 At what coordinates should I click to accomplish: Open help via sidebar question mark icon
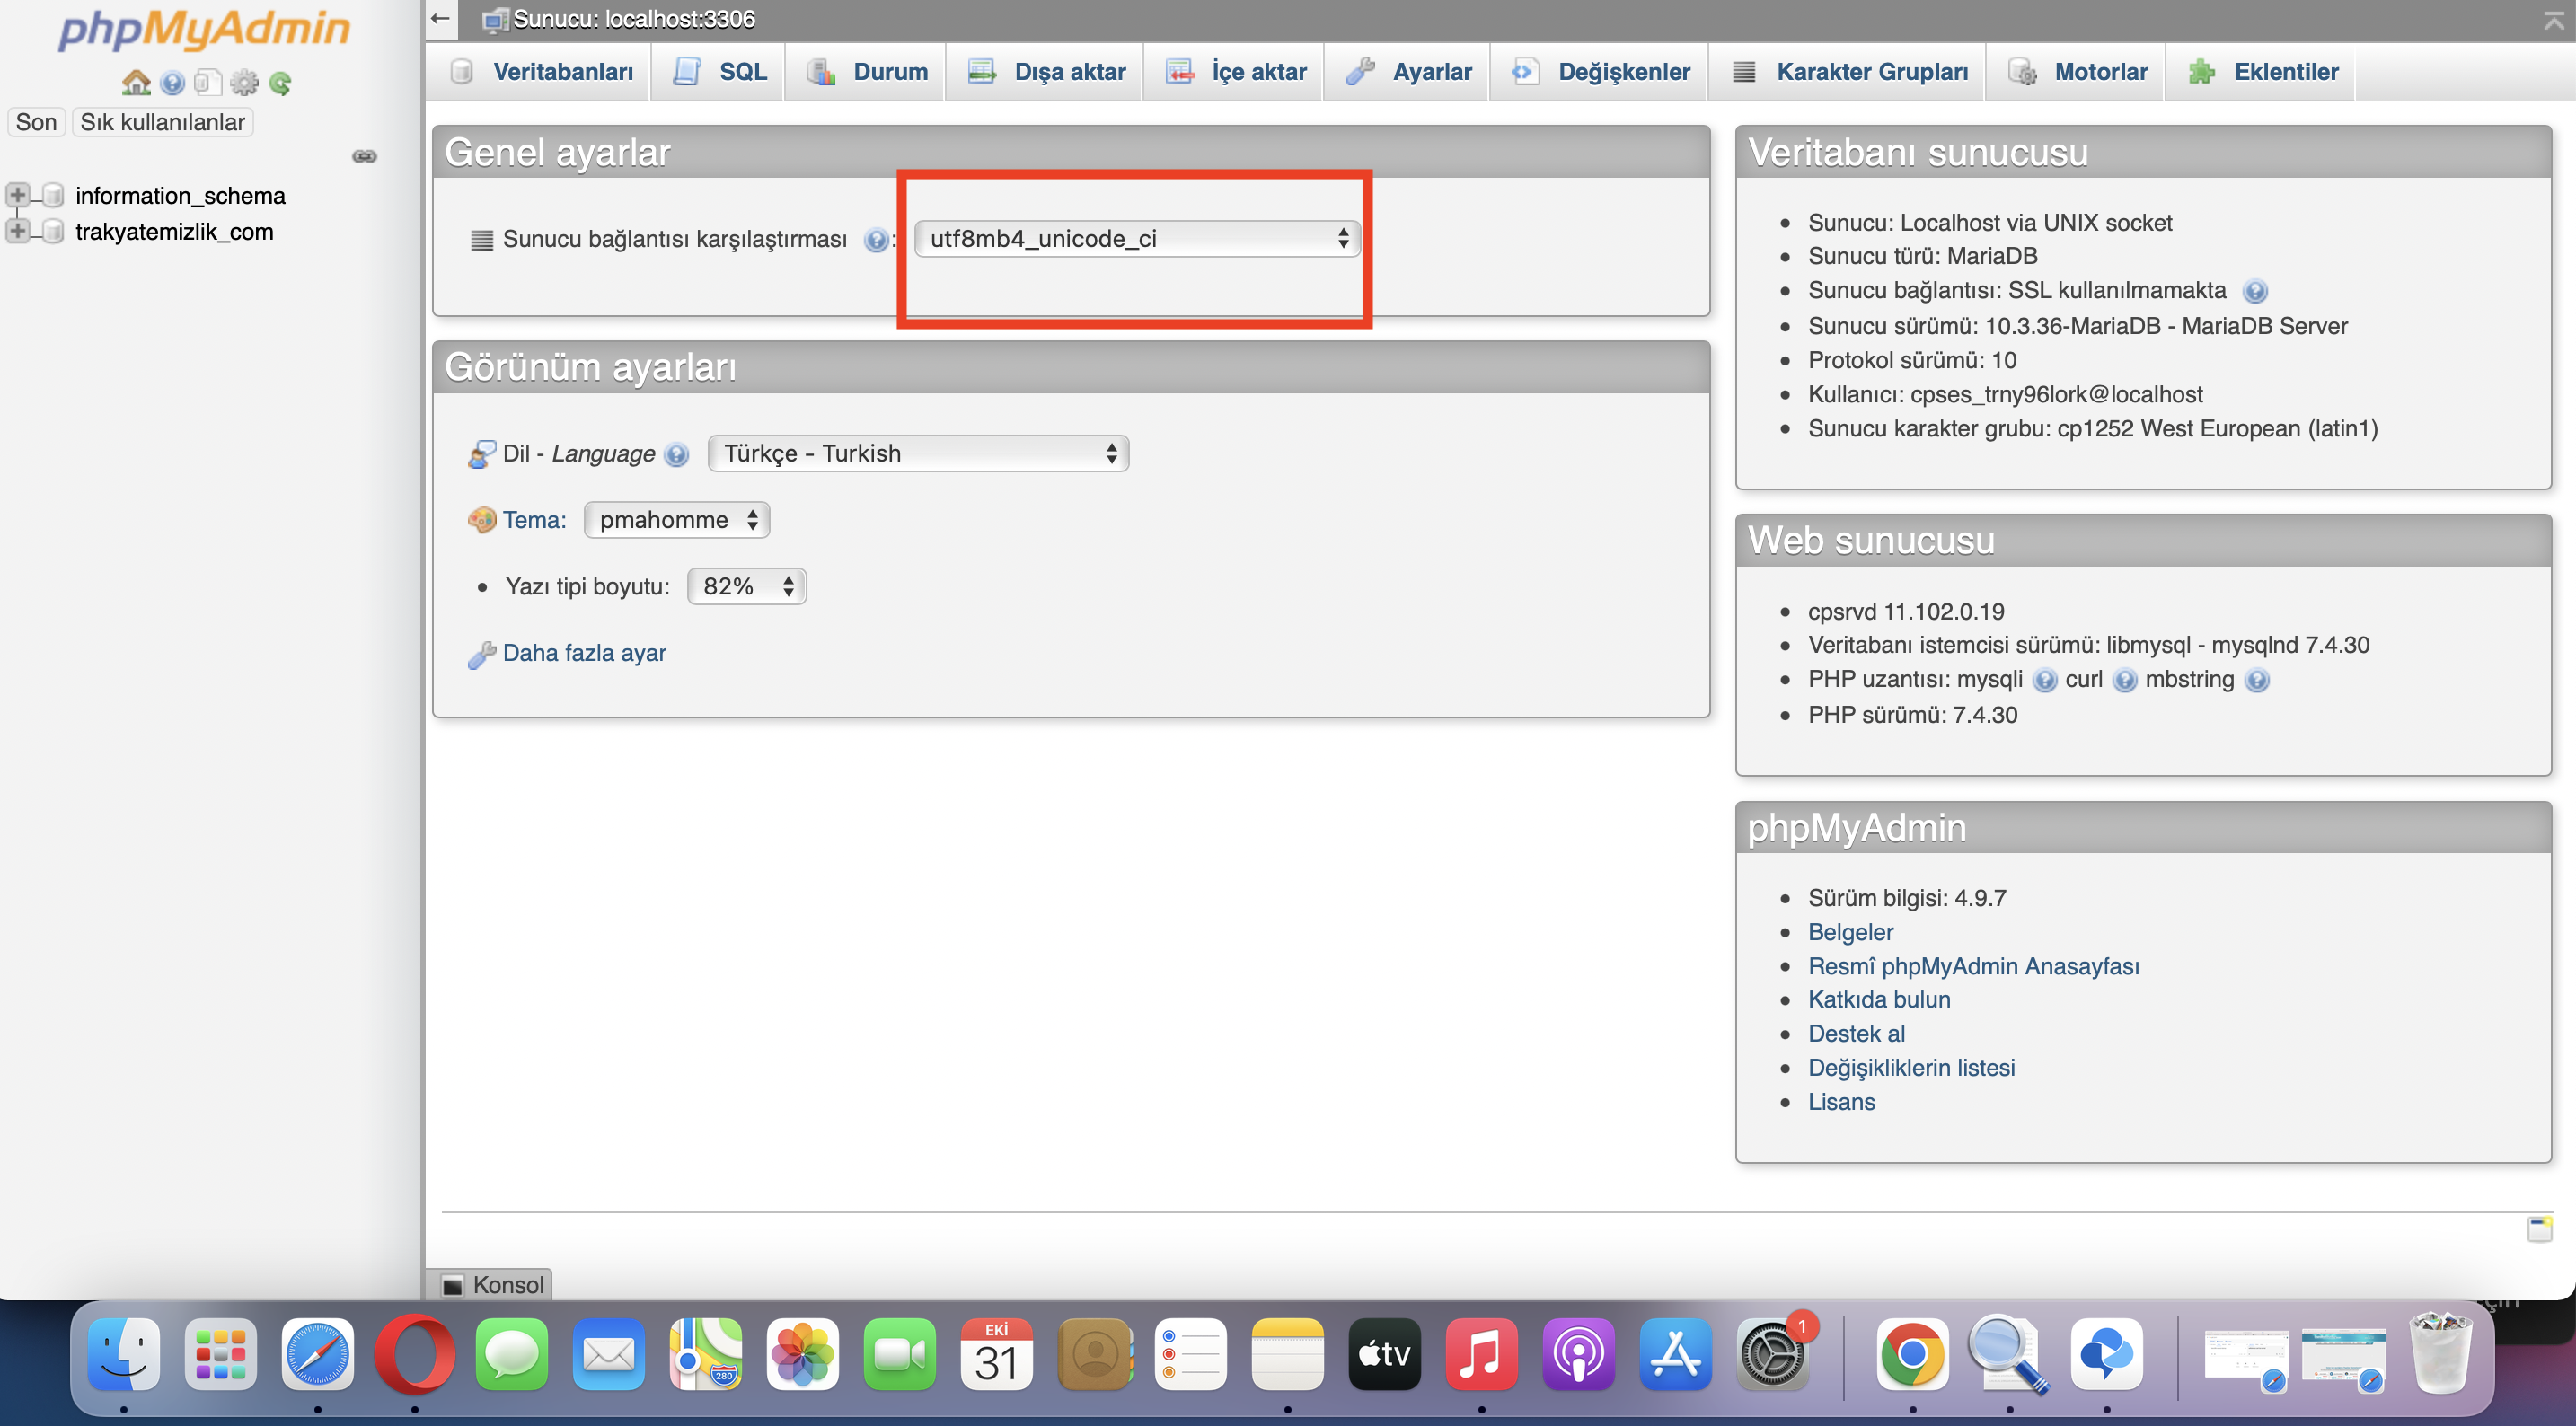[173, 83]
